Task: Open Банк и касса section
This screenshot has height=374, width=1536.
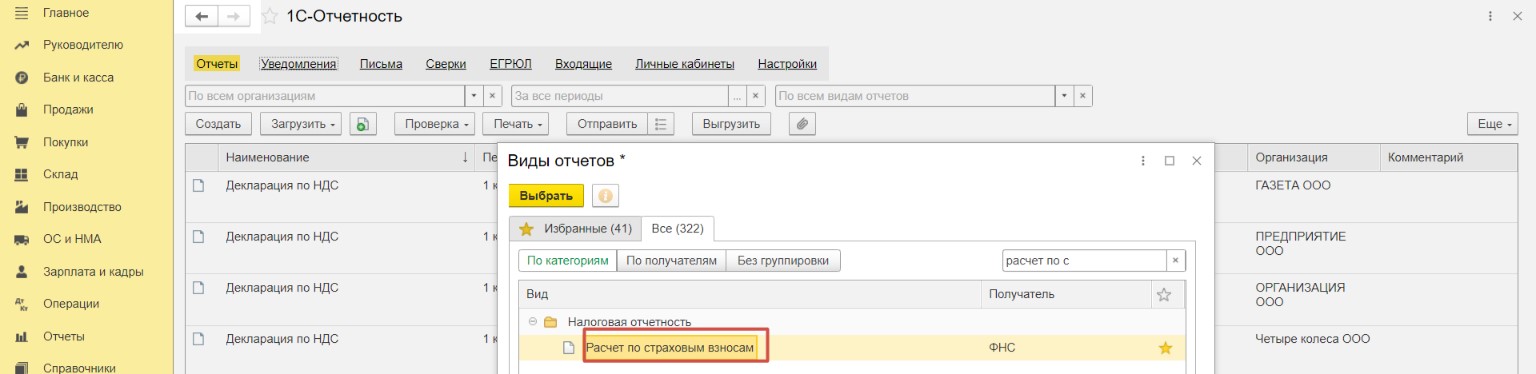Action: coord(78,77)
